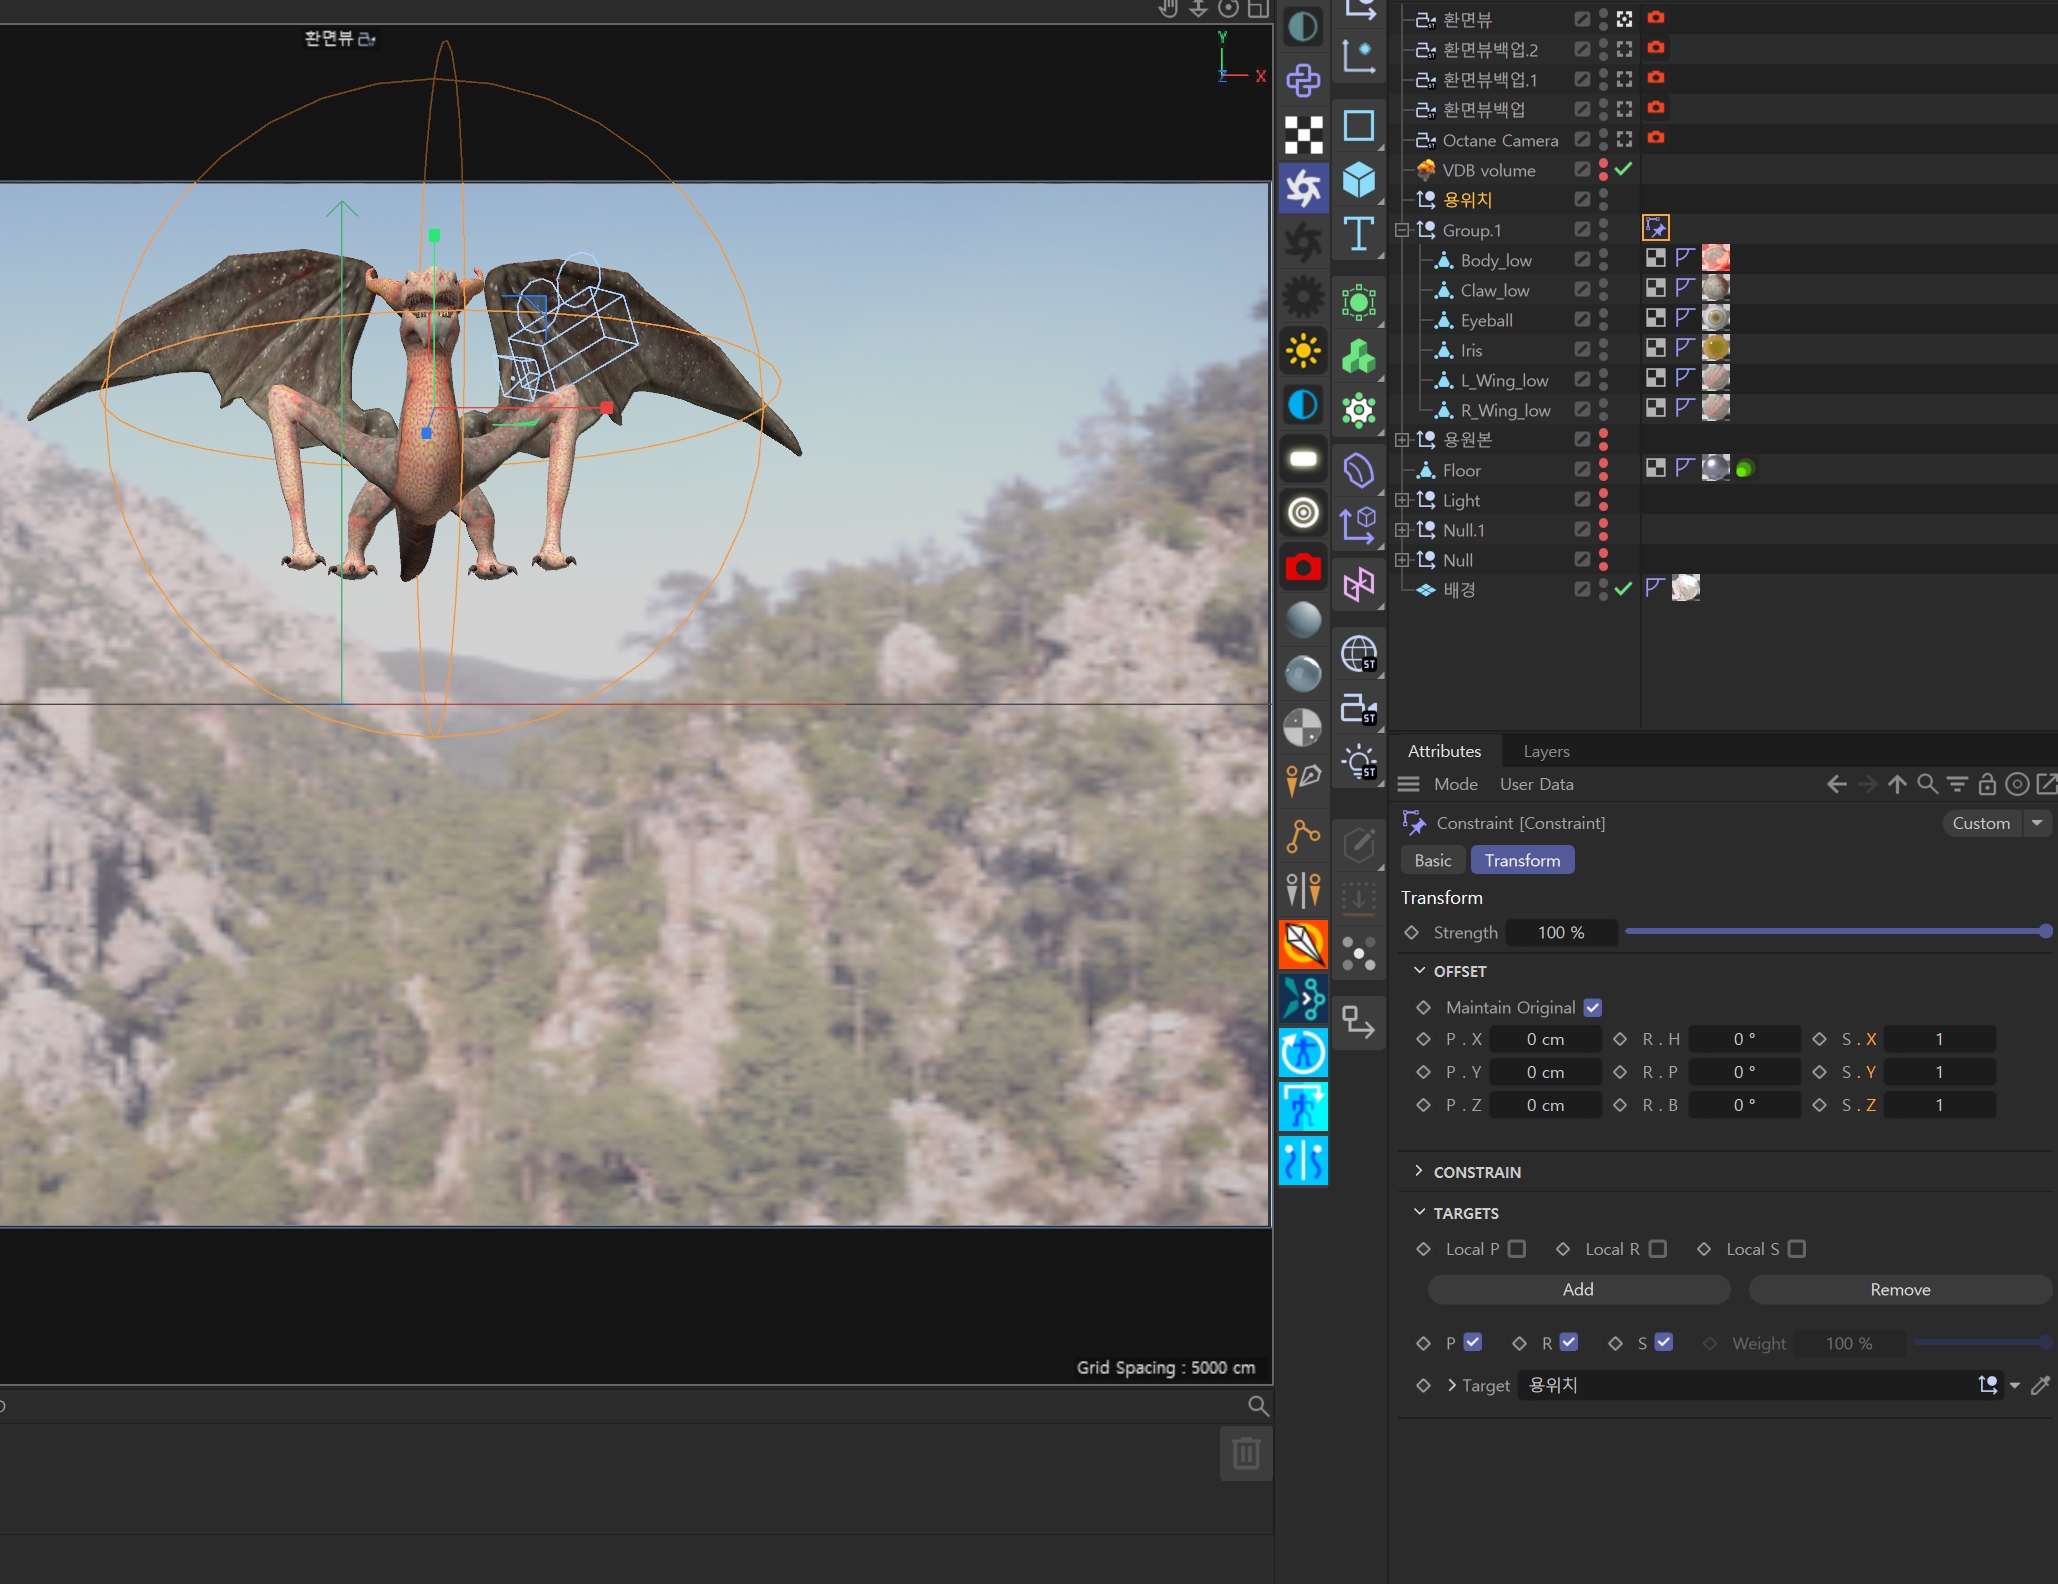Select the Text spline tool icon
This screenshot has width=2058, height=1584.
pos(1358,234)
